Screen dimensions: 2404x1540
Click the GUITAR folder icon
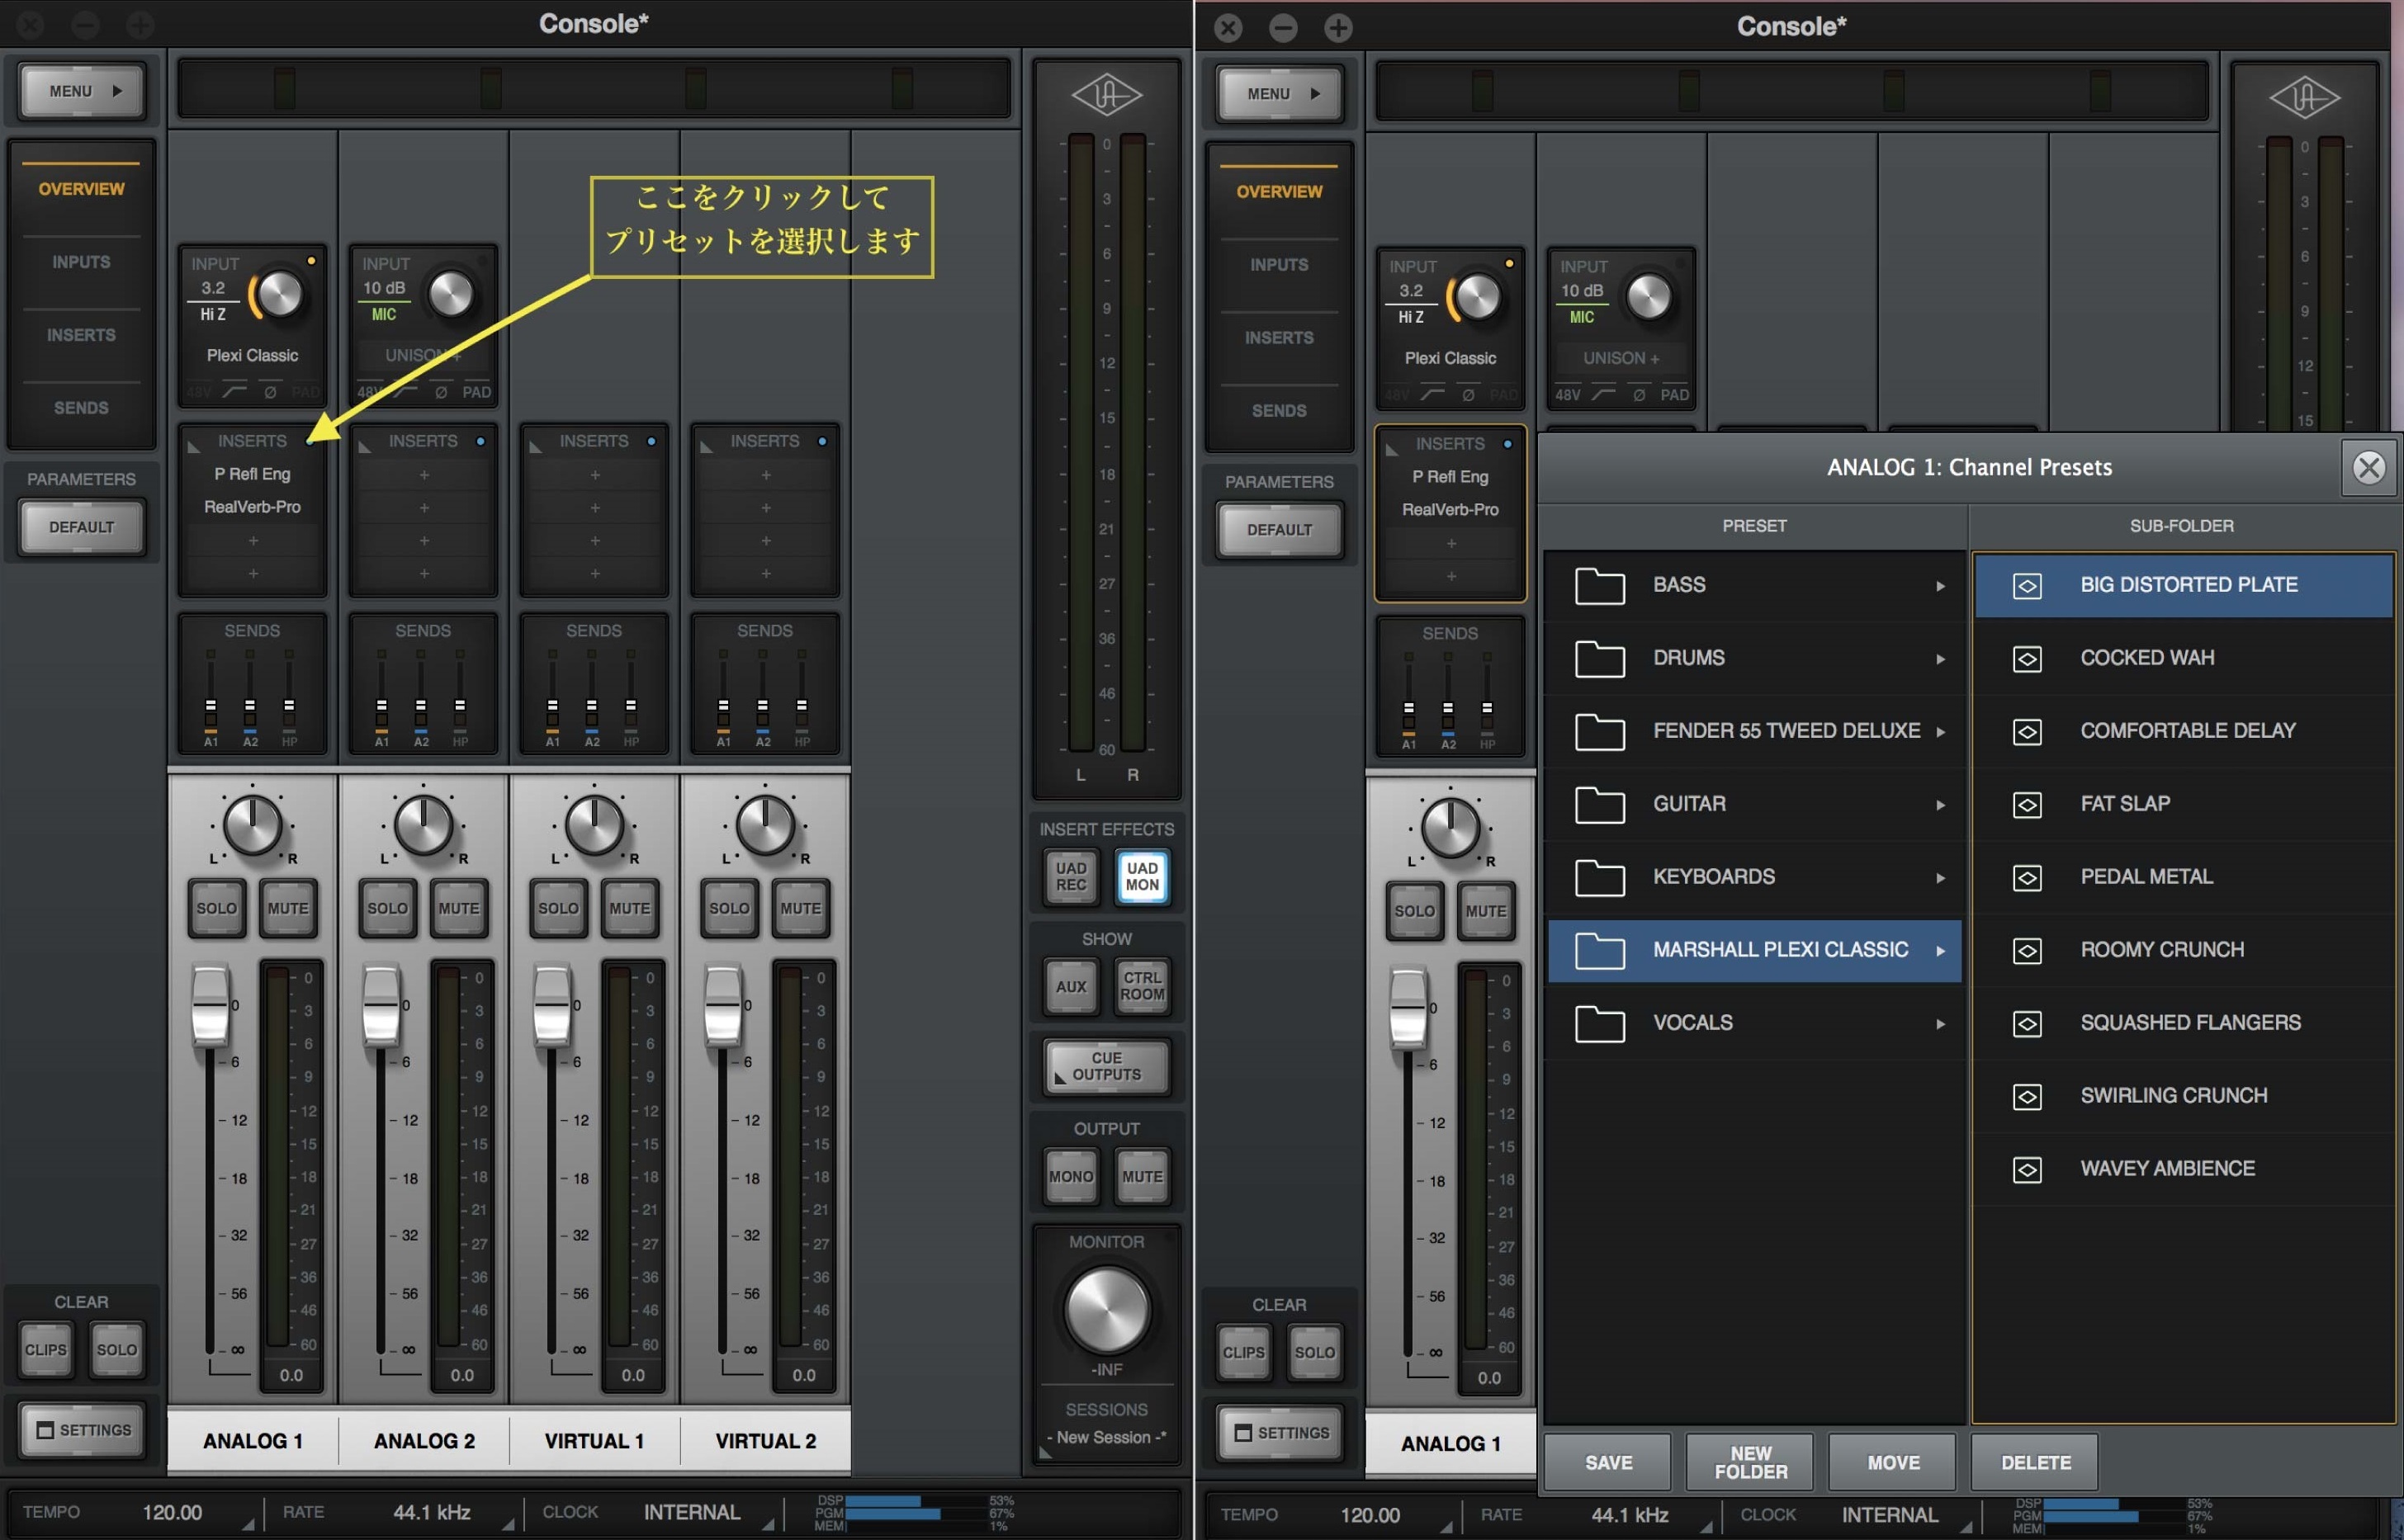(1599, 805)
